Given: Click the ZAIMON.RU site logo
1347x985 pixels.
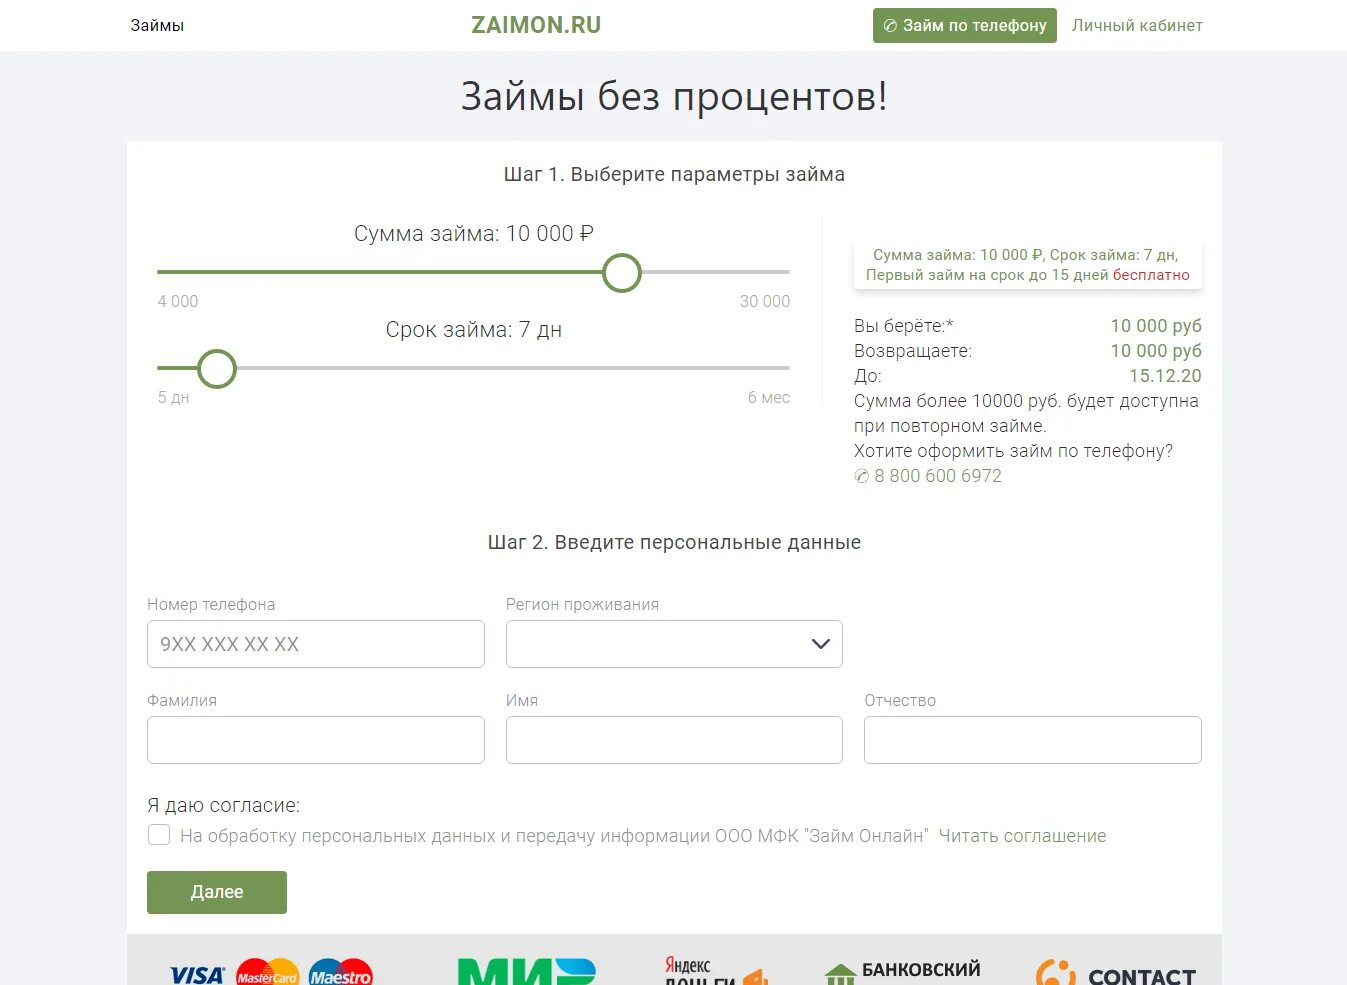Looking at the screenshot, I should tap(536, 25).
